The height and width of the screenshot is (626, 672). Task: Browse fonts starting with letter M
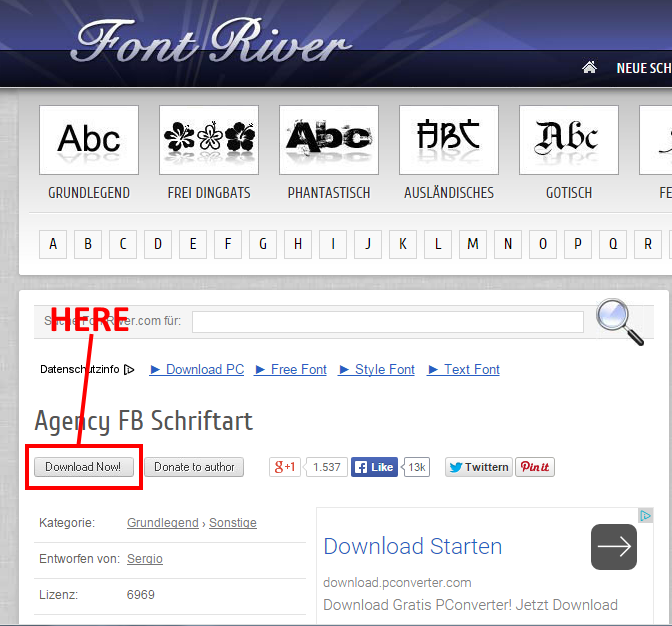(x=473, y=244)
